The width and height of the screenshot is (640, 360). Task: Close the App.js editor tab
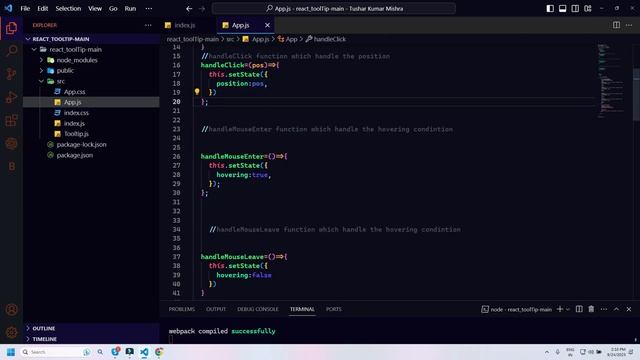tap(267, 25)
